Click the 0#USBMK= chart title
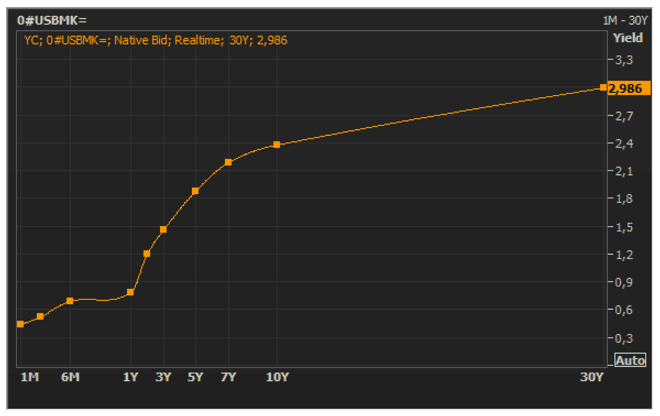Viewport: 660px width, 416px height. pyautogui.click(x=52, y=20)
